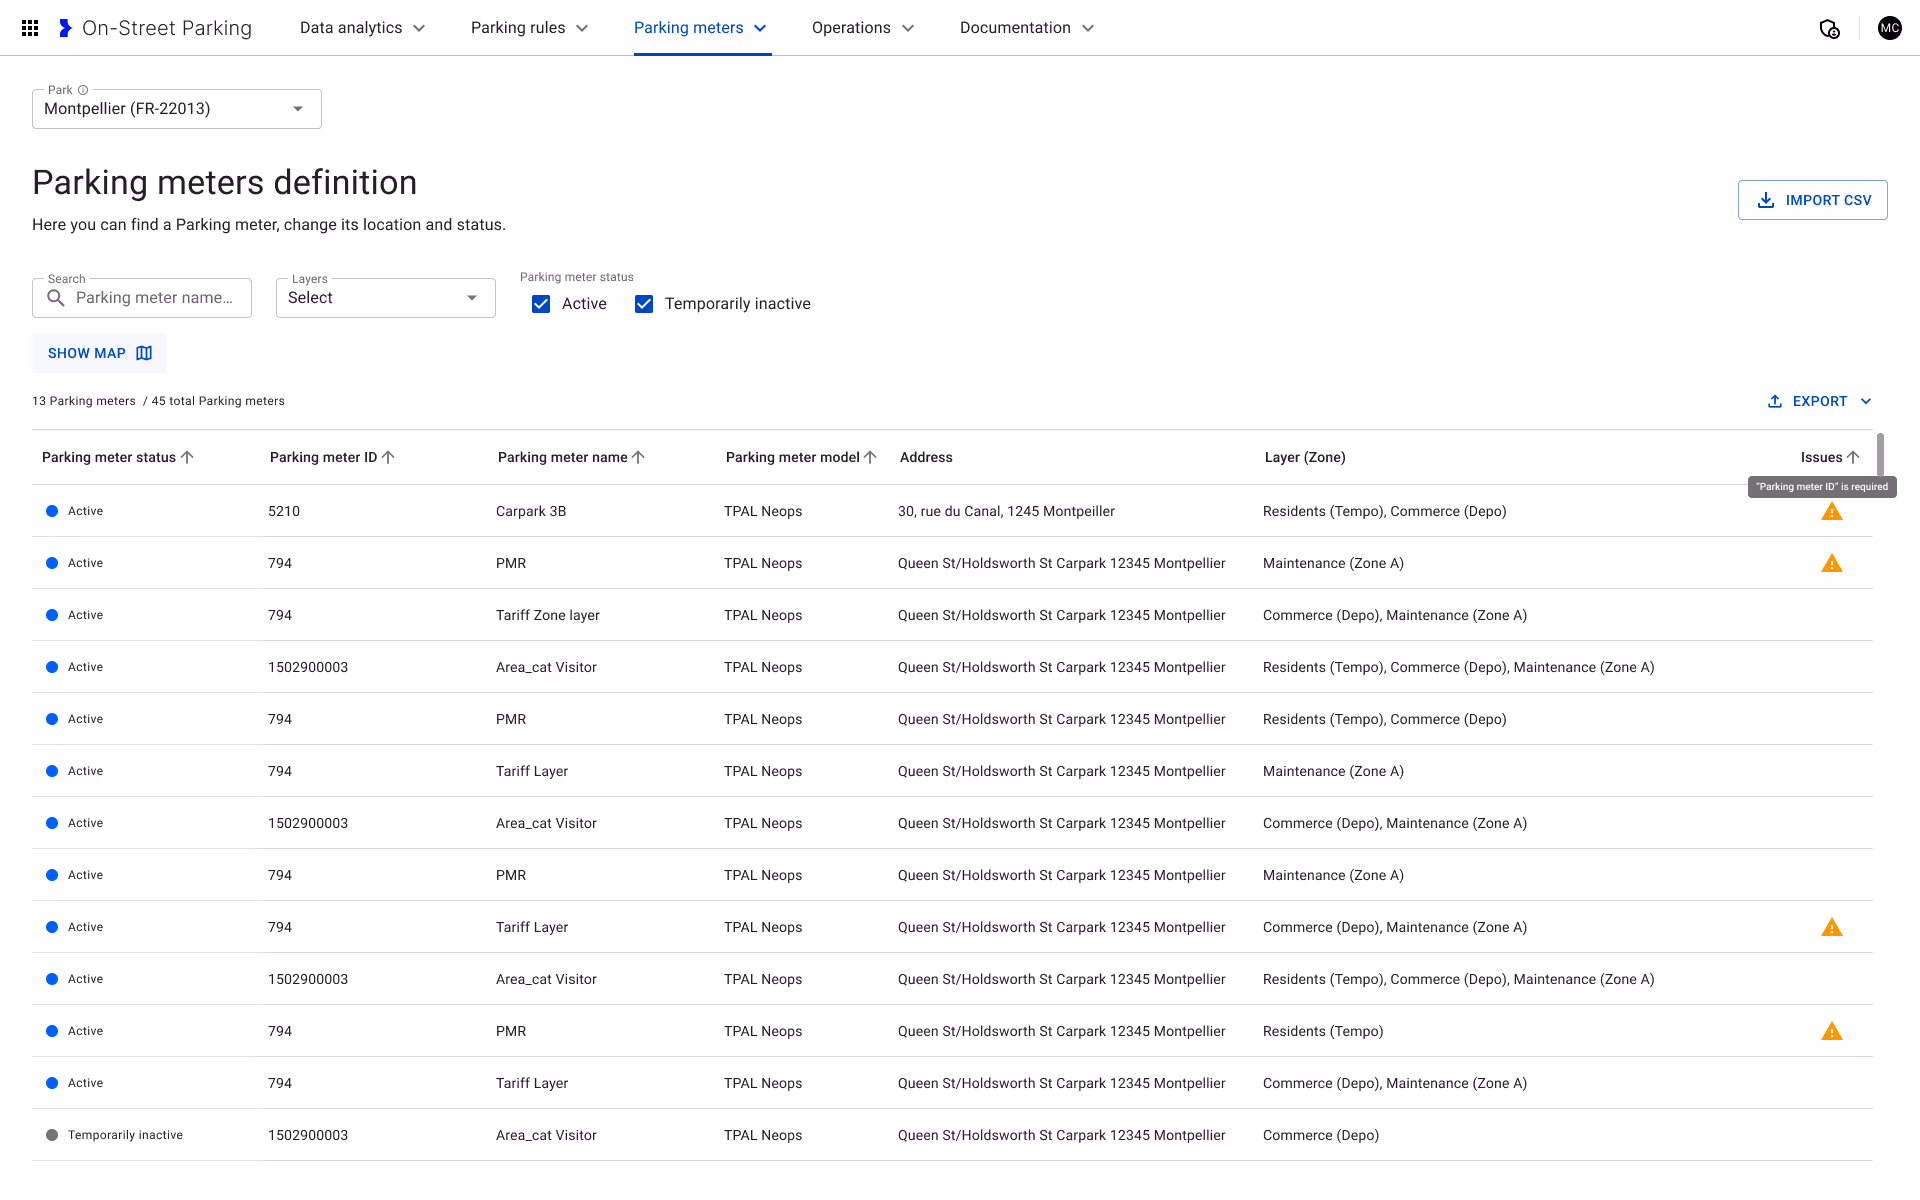Click warning icon in Carpark 3B row
The height and width of the screenshot is (1200, 1920).
tap(1831, 512)
